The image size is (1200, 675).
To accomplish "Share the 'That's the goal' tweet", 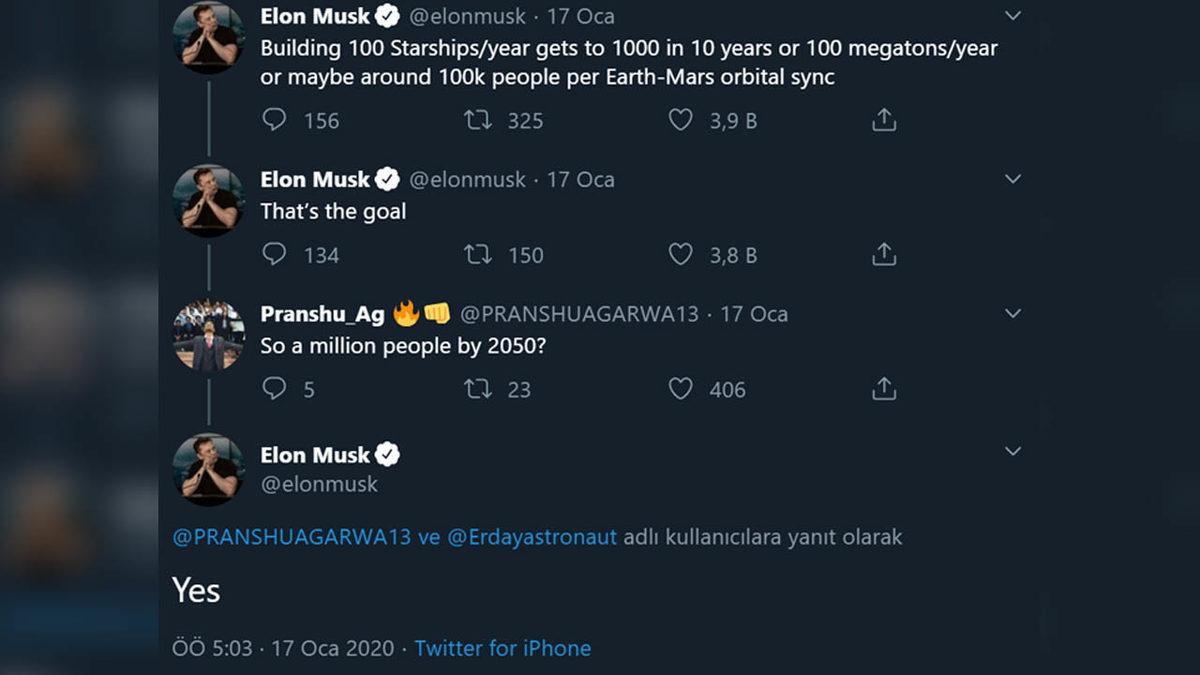I will 883,254.
